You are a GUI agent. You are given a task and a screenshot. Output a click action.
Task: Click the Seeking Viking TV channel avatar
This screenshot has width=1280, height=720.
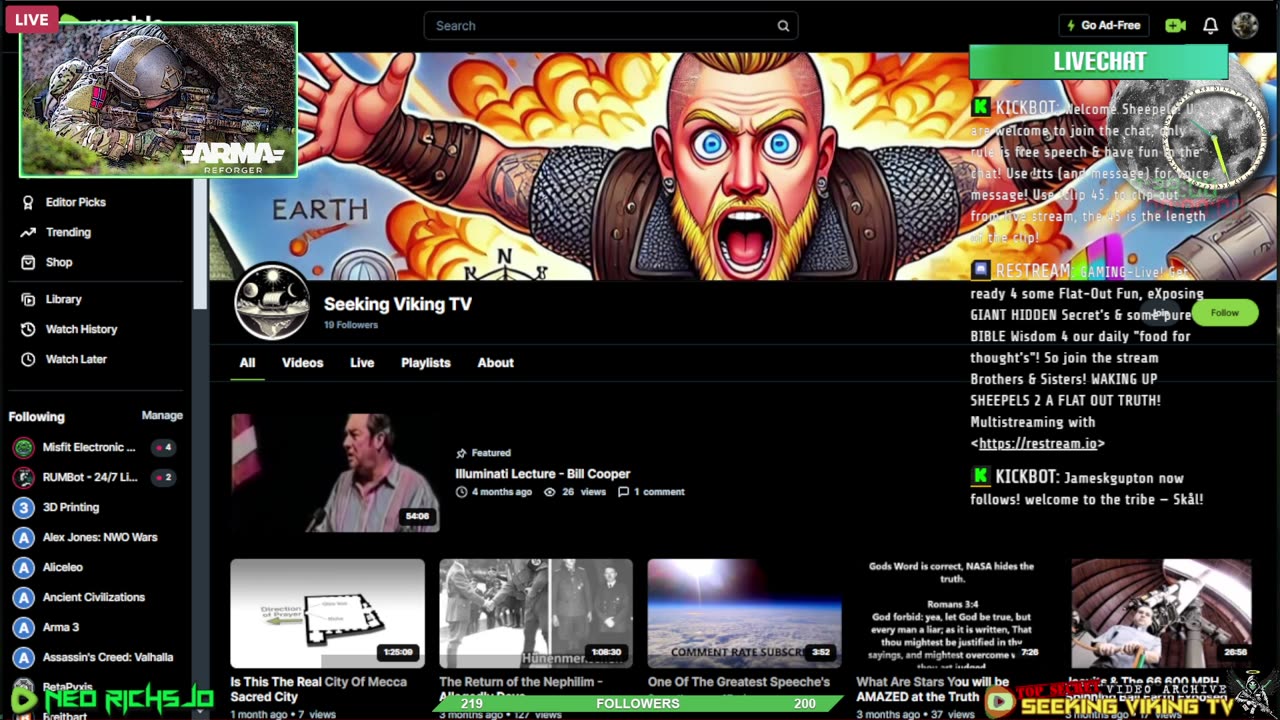(272, 302)
